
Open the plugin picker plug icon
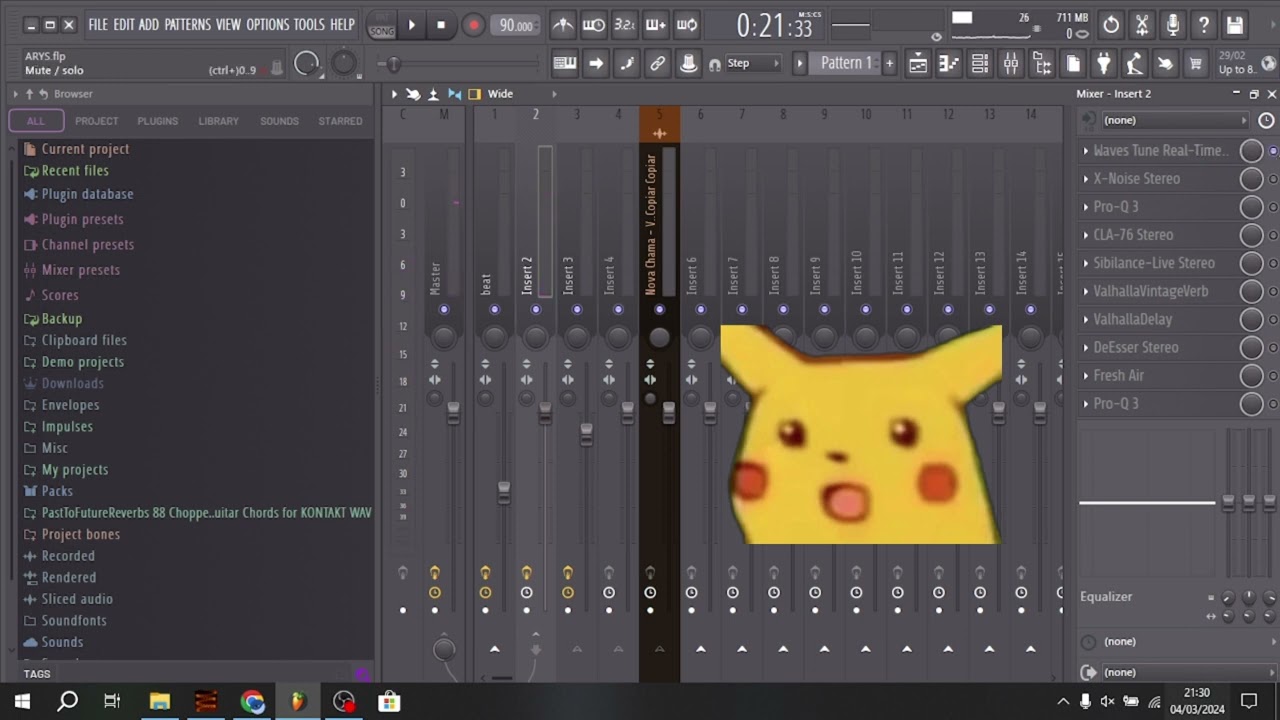[x=1104, y=64]
